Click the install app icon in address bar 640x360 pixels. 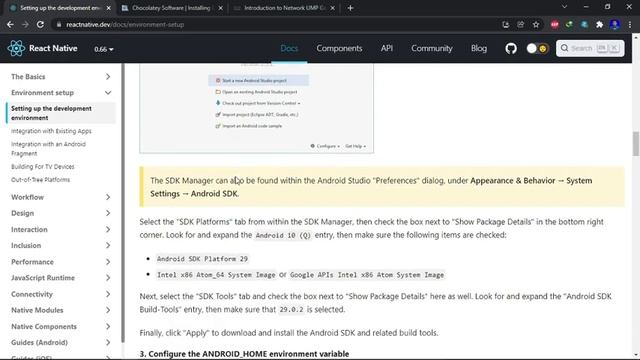point(505,25)
